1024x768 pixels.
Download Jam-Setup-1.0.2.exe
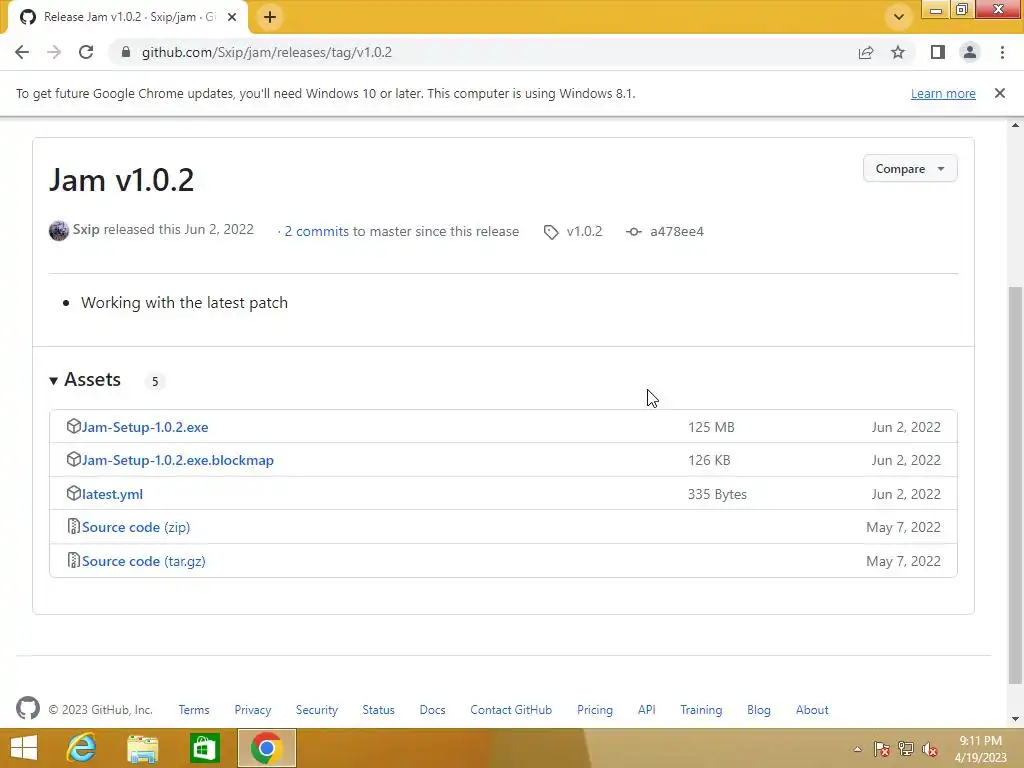pos(145,427)
